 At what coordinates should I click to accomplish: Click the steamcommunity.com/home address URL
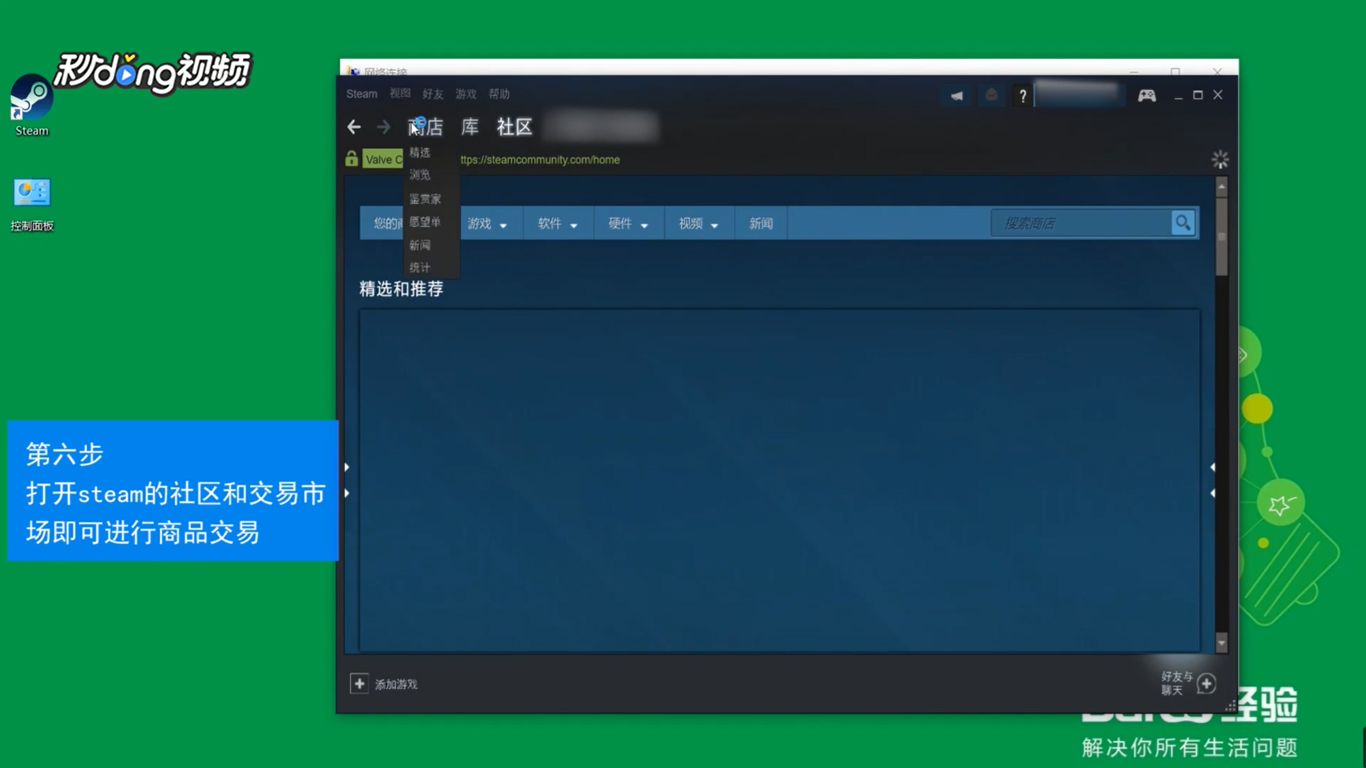pos(540,160)
